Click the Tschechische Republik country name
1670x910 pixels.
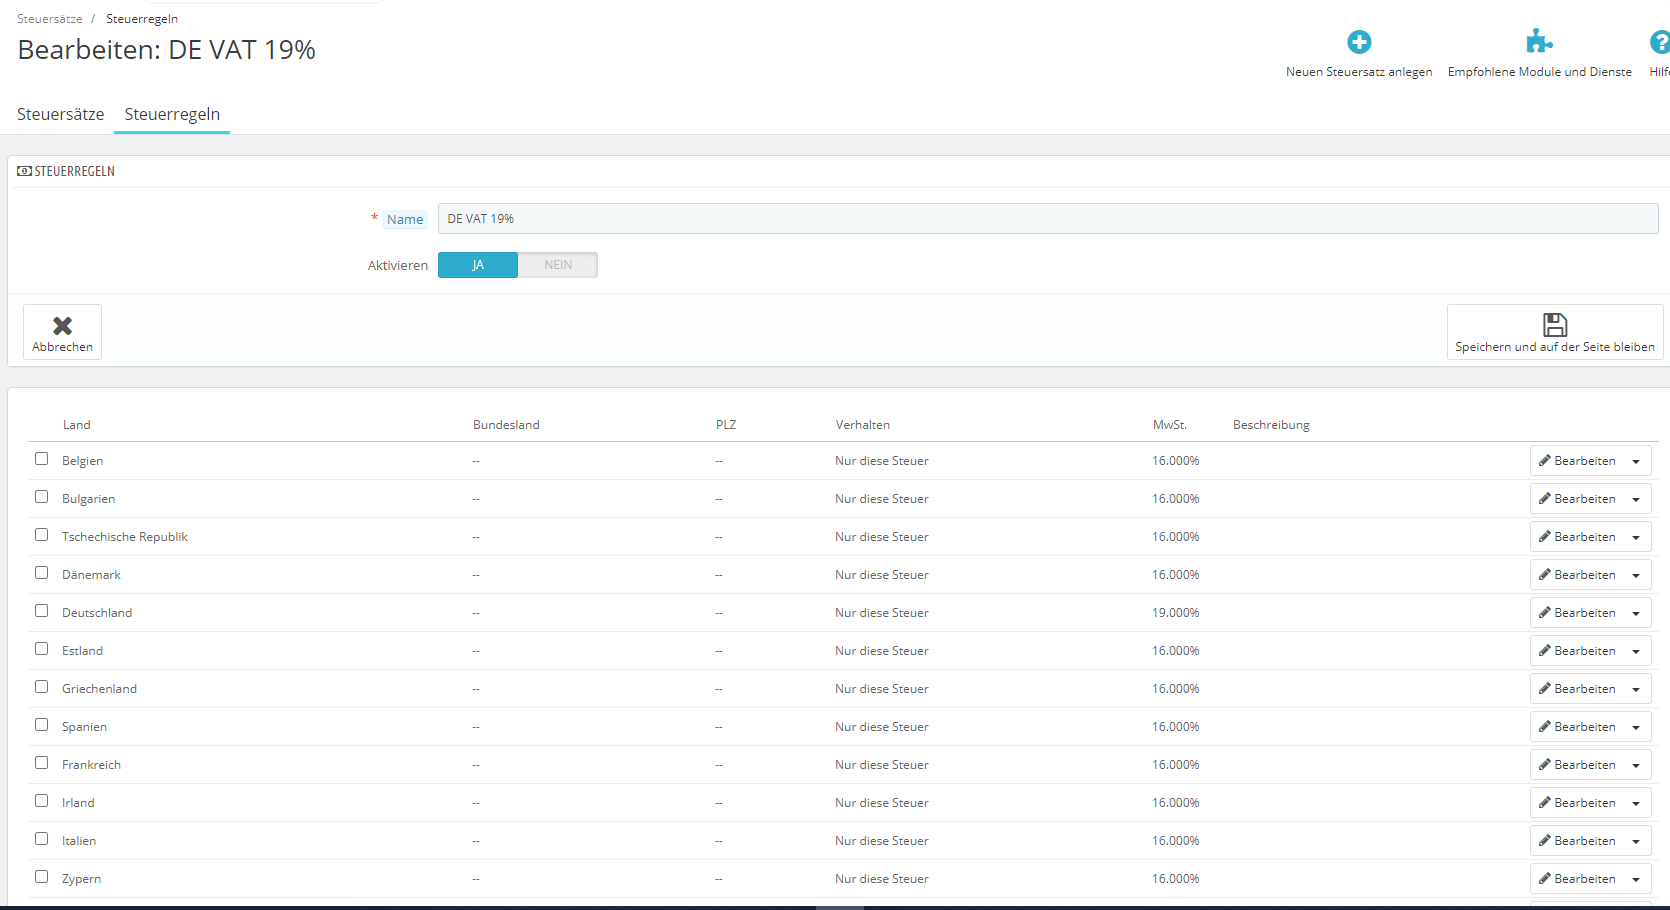pos(125,537)
